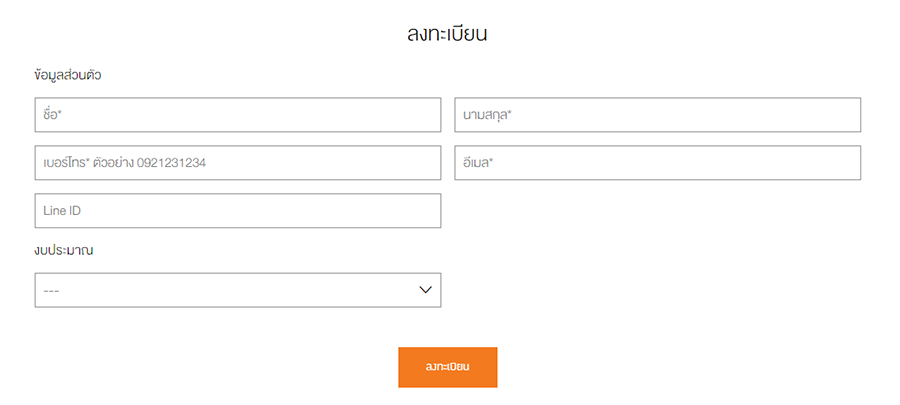The image size is (900, 405).
Task: Click the empty right side of Line ID box
Action: click(x=350, y=210)
